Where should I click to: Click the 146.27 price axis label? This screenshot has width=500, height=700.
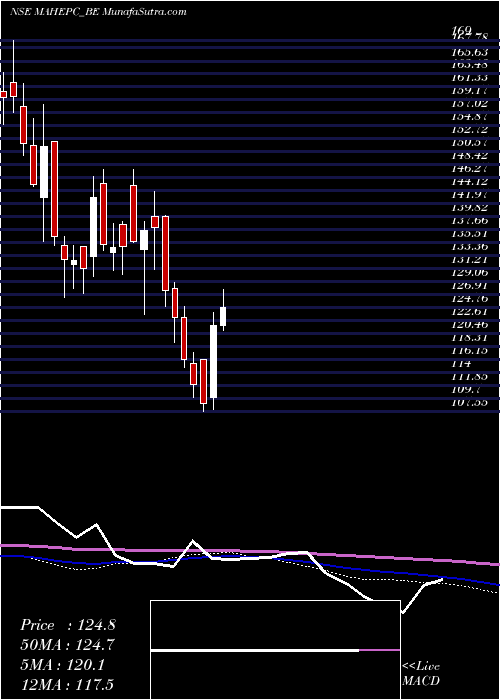[469, 169]
